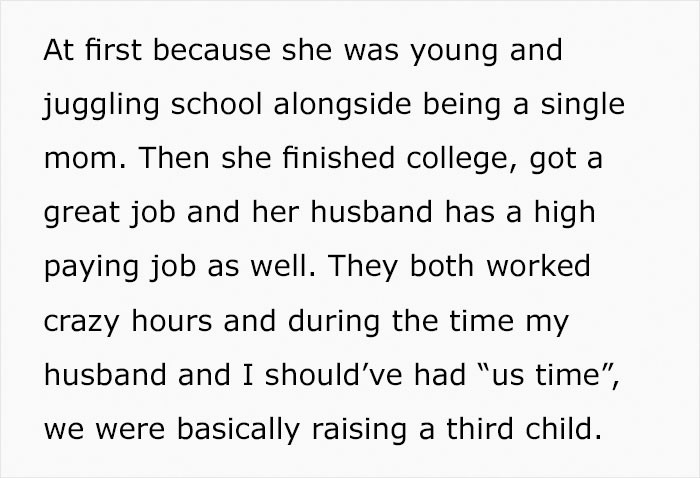Click the word "paying"
700x478 pixels.
pos(91,268)
